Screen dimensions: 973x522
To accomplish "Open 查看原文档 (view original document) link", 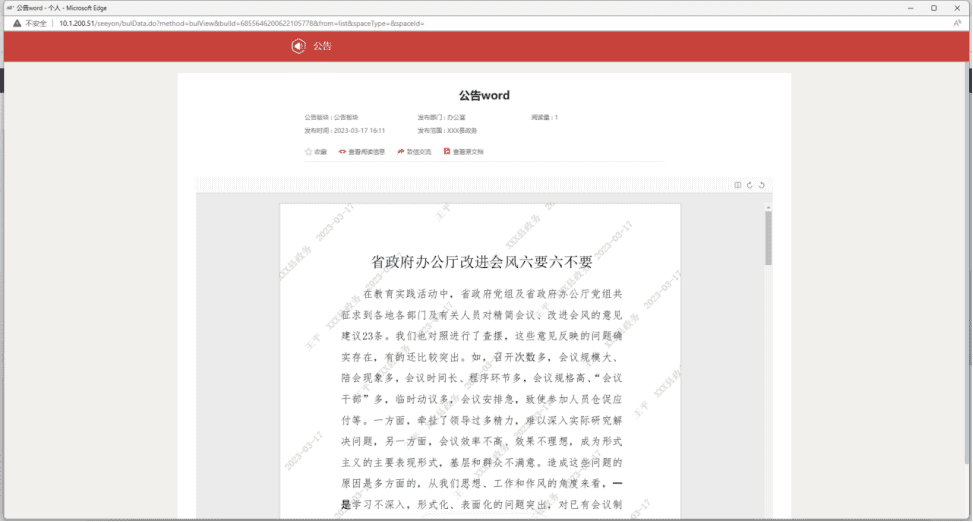I will [464, 151].
